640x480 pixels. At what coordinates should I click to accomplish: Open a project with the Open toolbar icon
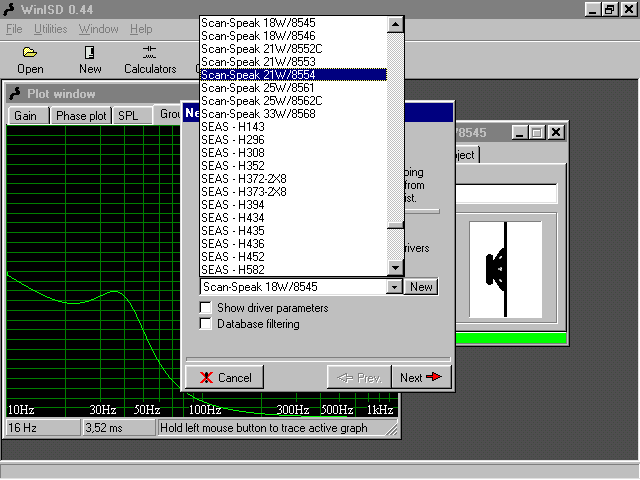tap(30, 60)
